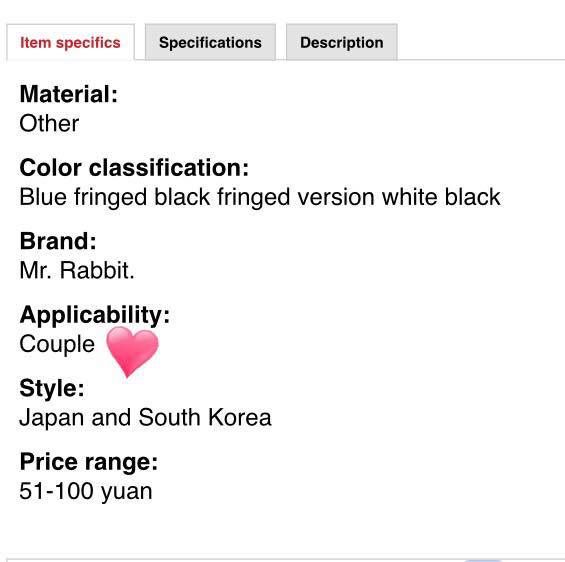The image size is (565, 562).
Task: Click 'white black' at end of color line
Action: tap(441, 197)
